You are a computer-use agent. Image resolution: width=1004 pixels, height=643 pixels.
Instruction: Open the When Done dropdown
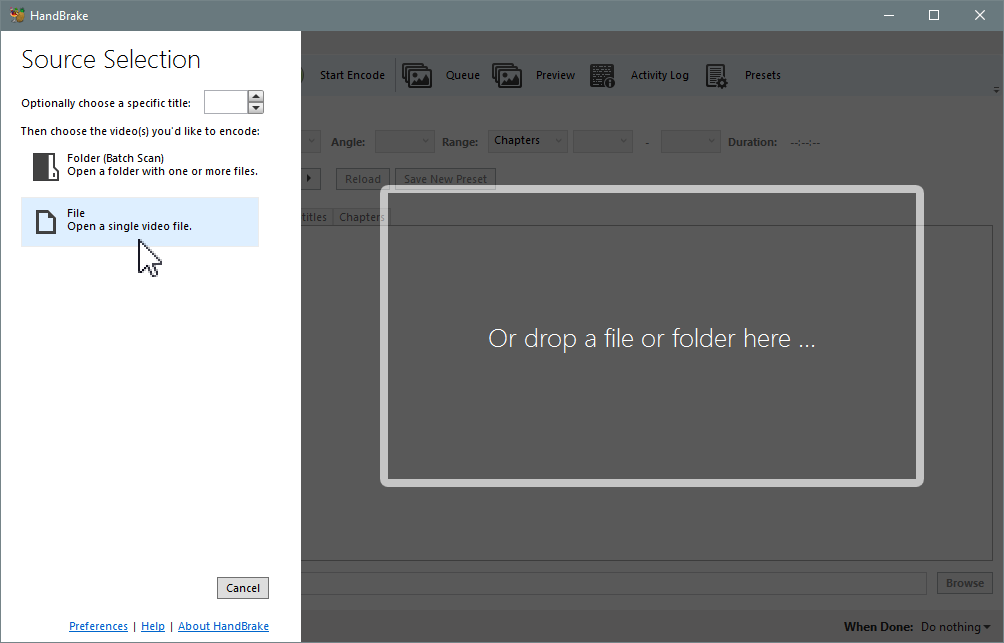955,627
